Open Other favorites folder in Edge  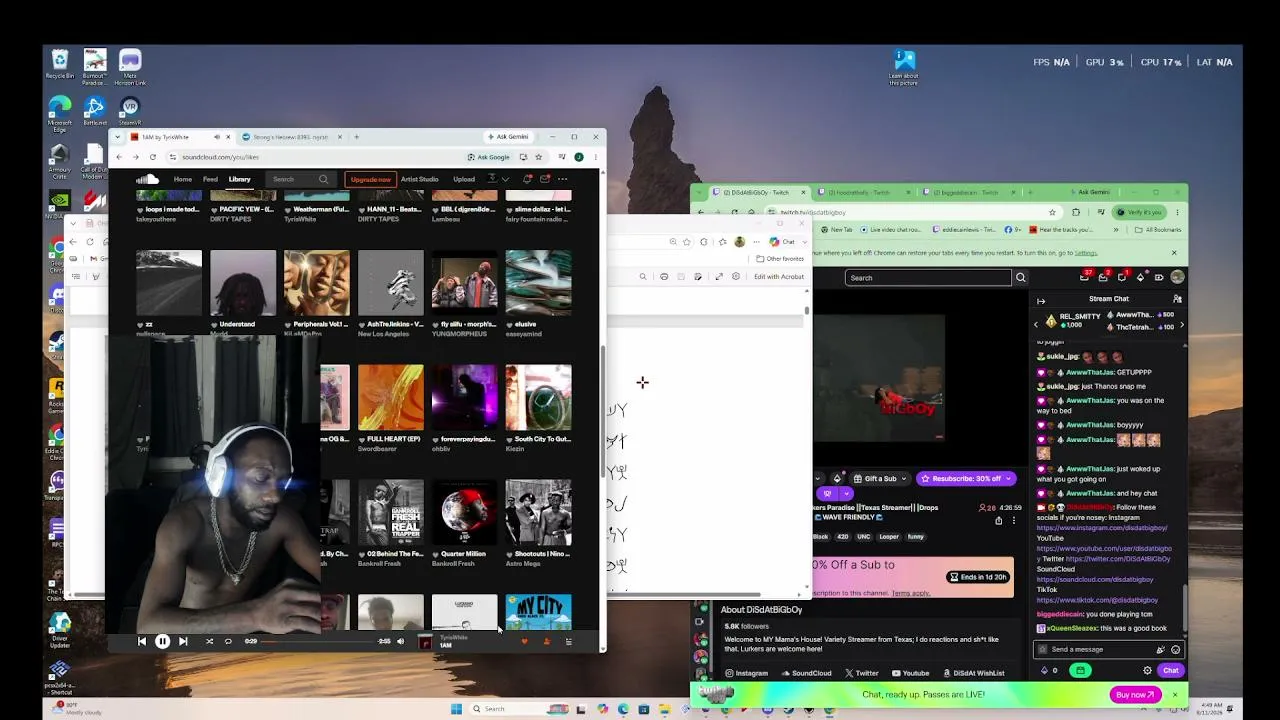(x=779, y=259)
